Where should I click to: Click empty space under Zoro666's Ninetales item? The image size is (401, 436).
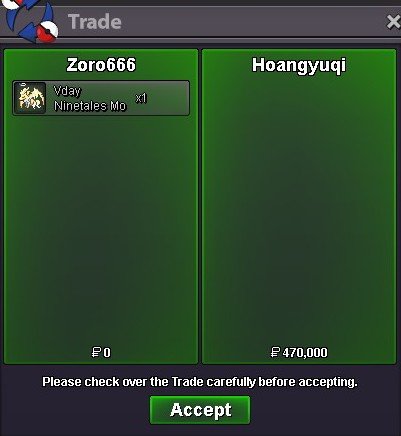coord(101,230)
